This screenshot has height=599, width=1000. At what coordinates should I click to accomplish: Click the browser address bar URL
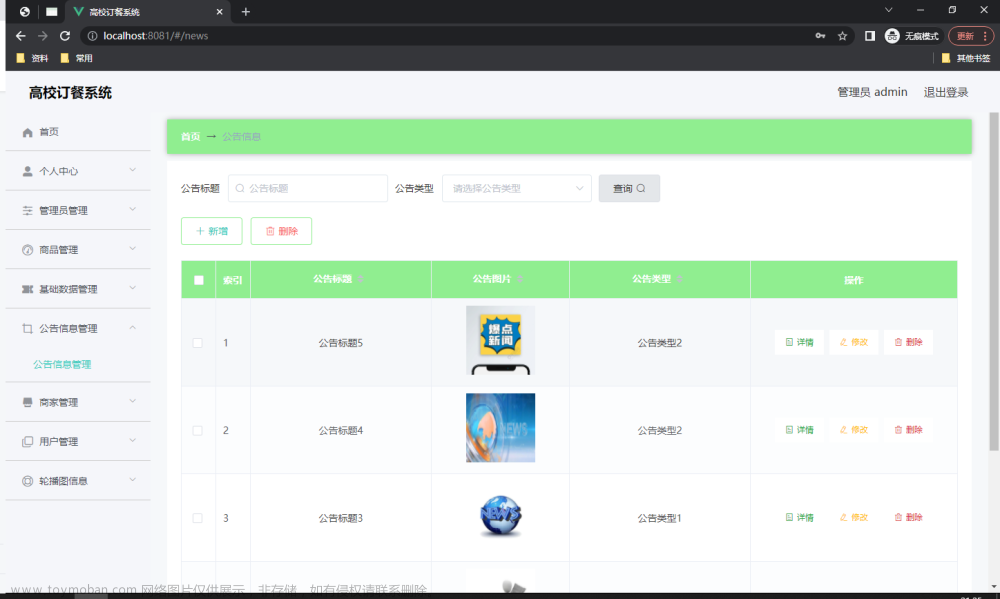156,36
